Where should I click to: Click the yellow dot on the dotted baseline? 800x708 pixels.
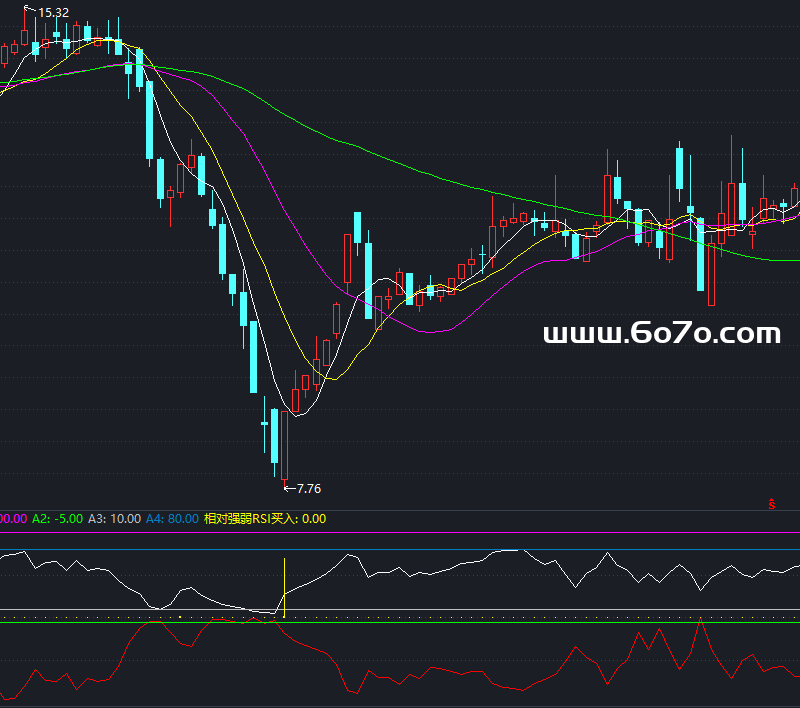pos(178,617)
